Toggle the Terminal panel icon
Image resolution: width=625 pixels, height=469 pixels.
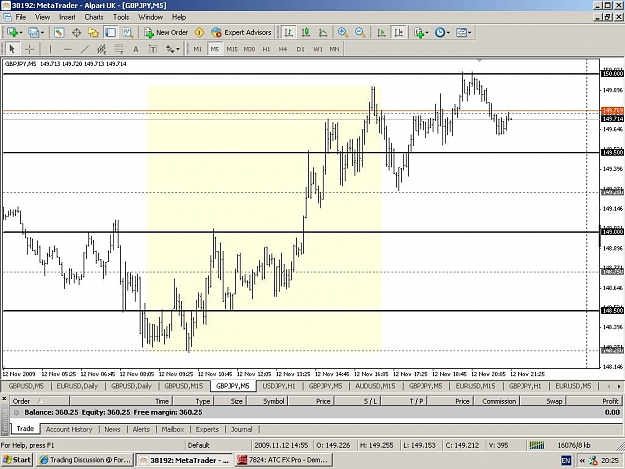tap(110, 32)
